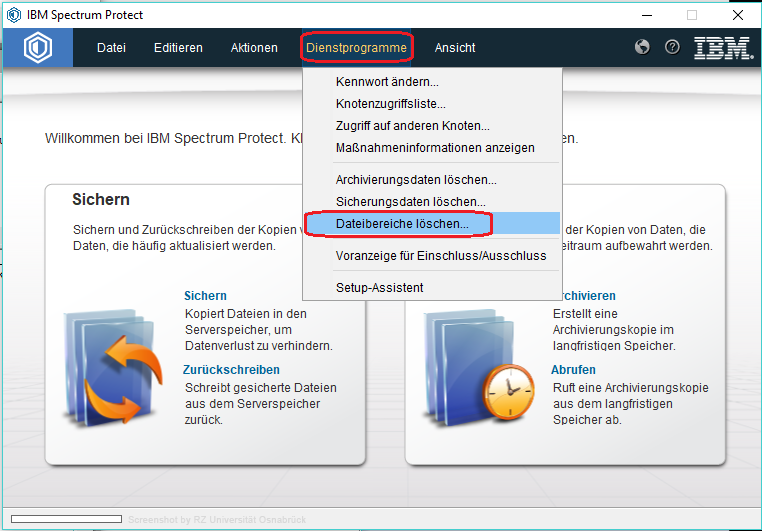Collapse the open Dienstprogramme menu
The height and width of the screenshot is (531, 762).
[356, 48]
